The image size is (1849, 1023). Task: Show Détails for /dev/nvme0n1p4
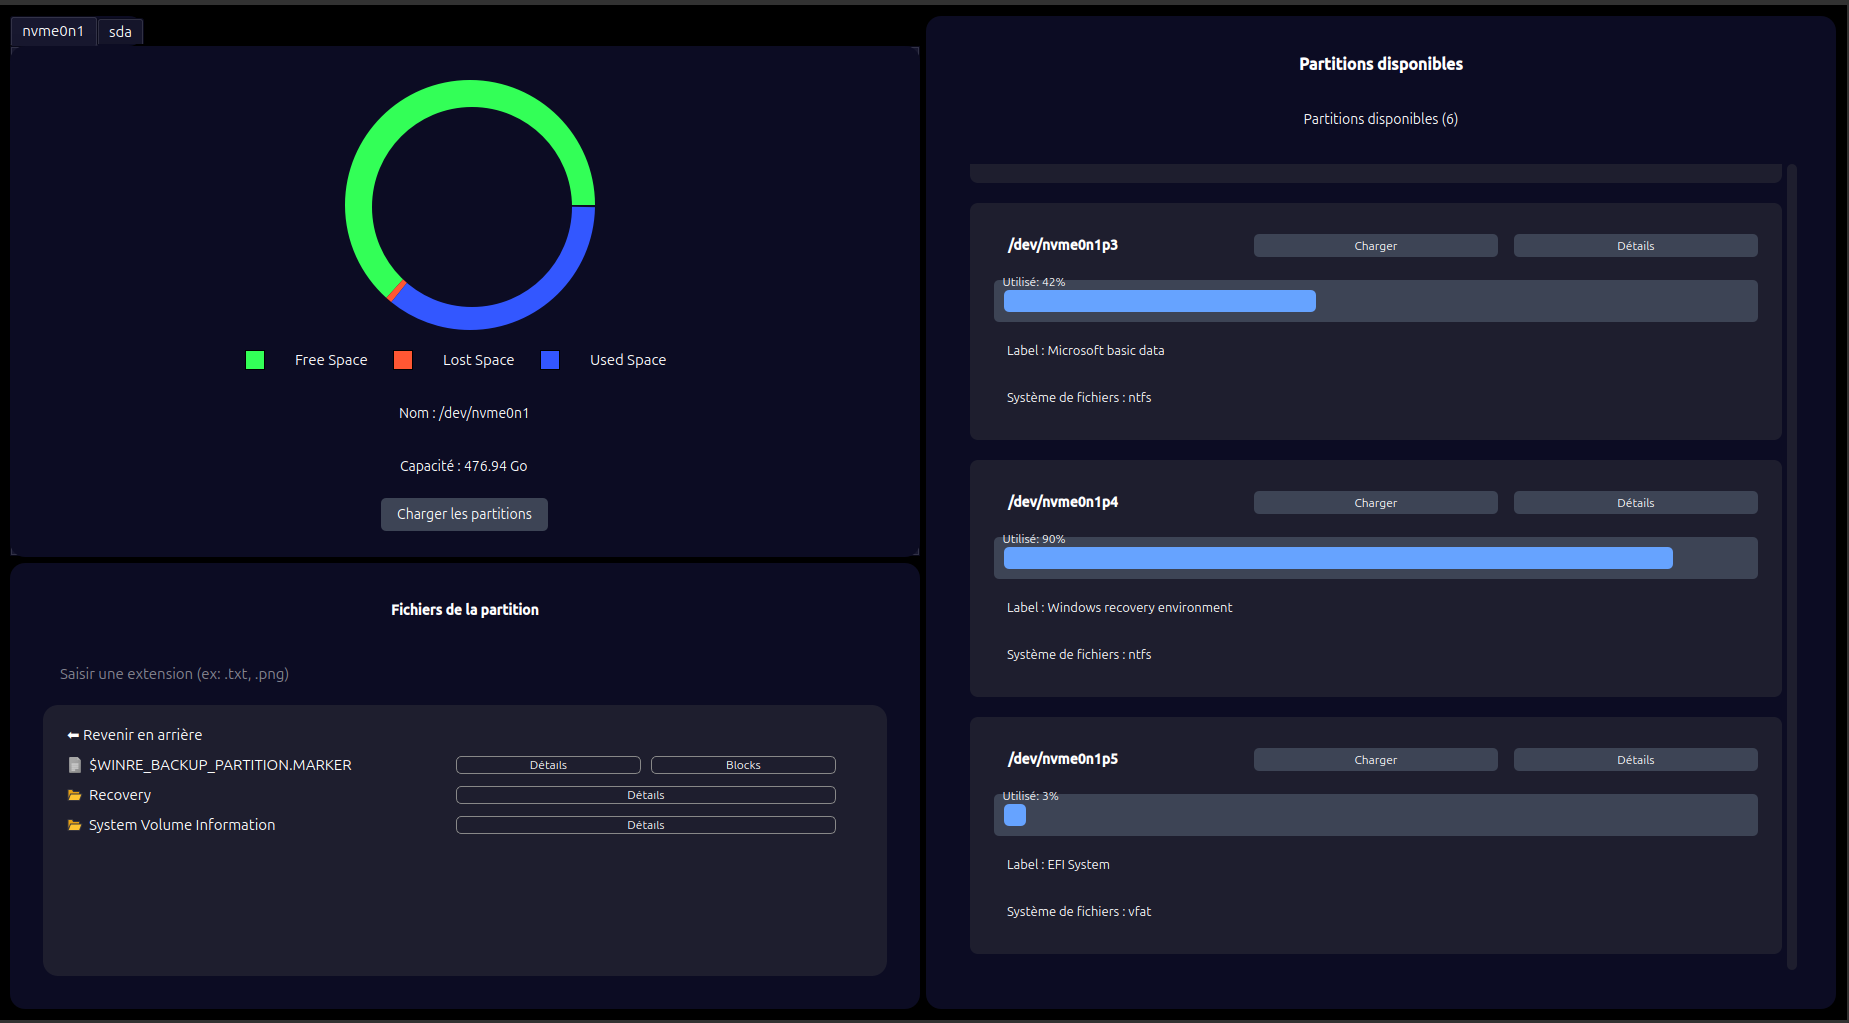click(1635, 503)
